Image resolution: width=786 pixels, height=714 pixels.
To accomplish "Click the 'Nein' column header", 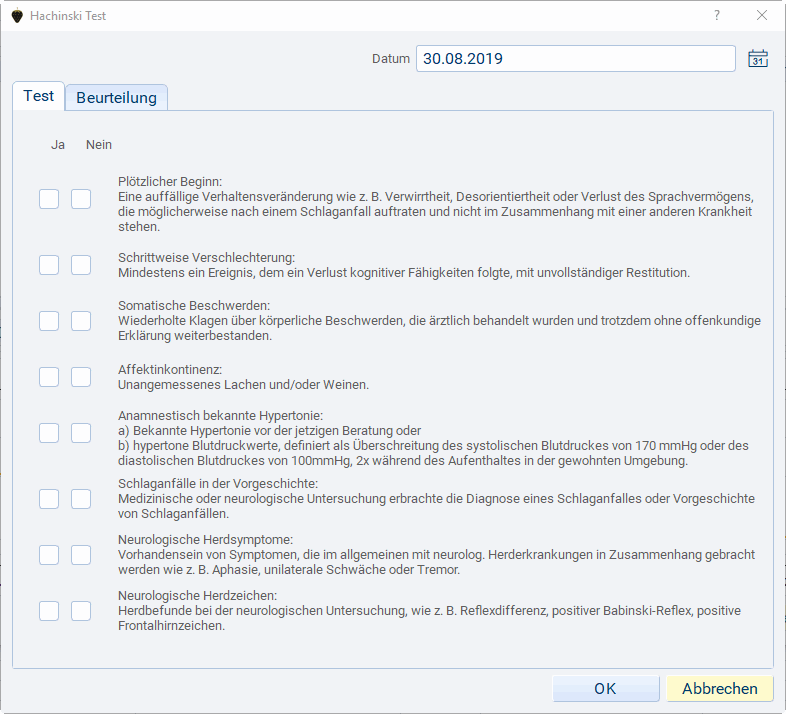I will pyautogui.click(x=99, y=145).
